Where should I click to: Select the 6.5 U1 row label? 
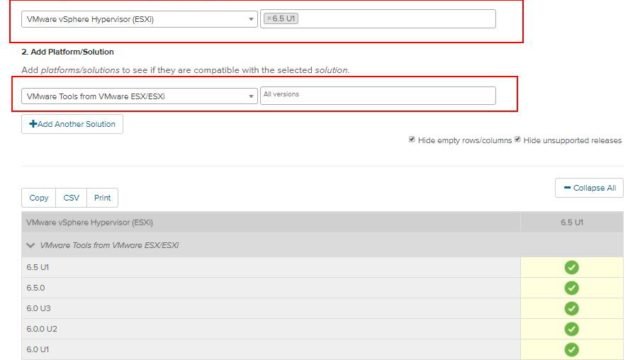[38, 267]
